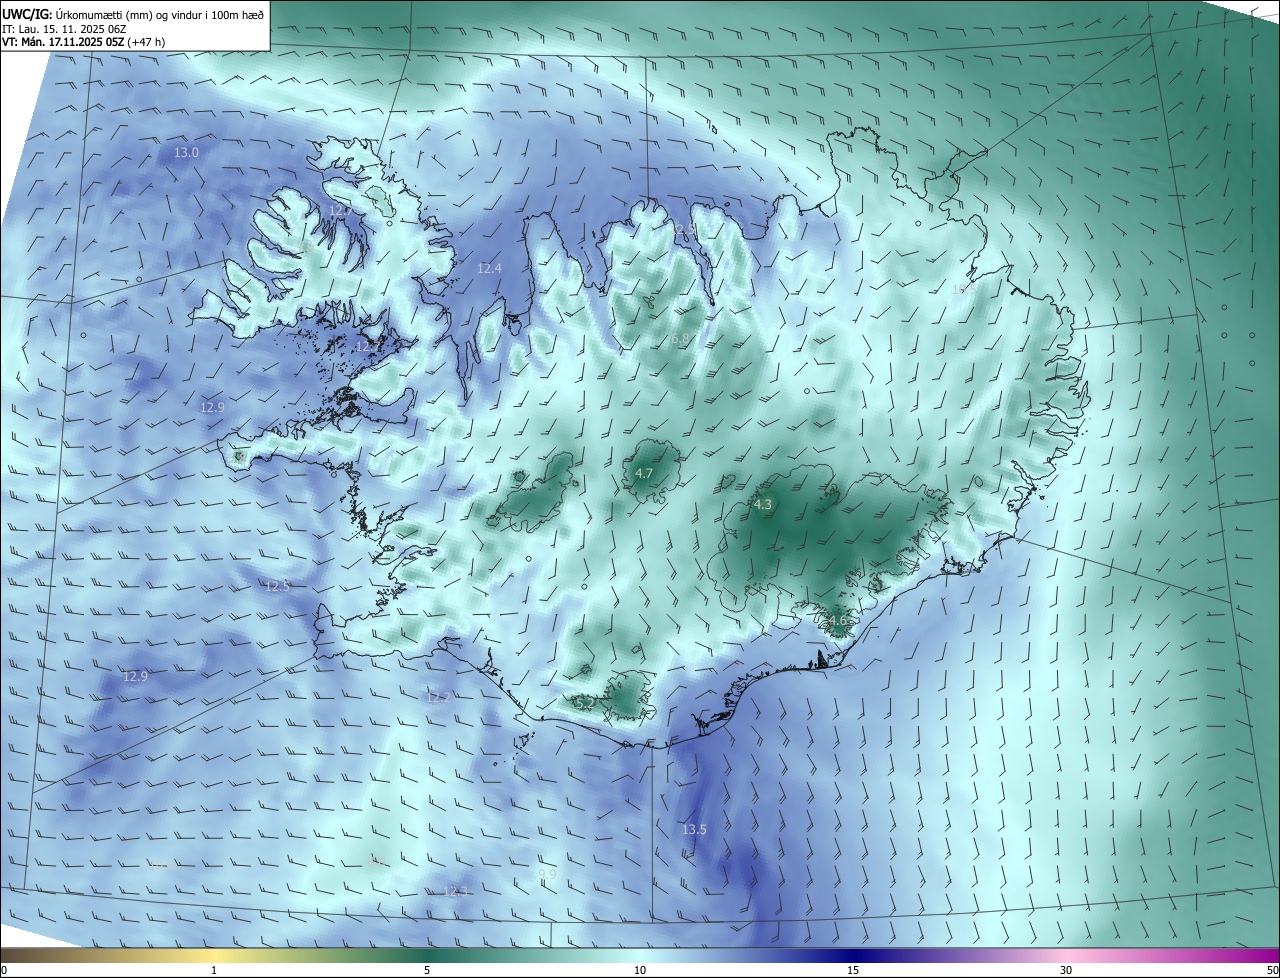Click the 'IT: Lau. 15. 11. 2025 06Z' line

[64, 29]
